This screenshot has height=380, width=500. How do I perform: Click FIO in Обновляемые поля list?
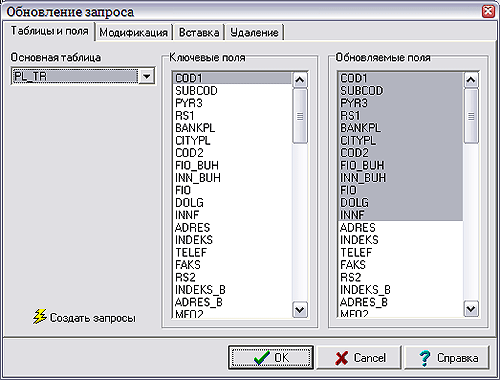click(401, 190)
